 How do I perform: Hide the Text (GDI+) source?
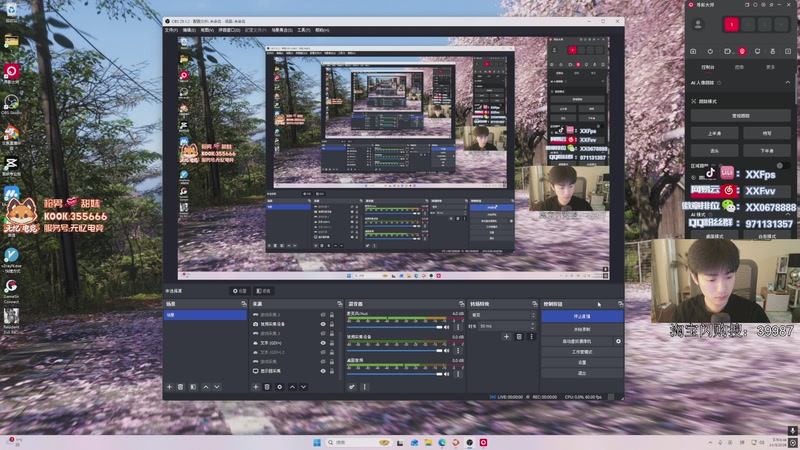(x=323, y=343)
